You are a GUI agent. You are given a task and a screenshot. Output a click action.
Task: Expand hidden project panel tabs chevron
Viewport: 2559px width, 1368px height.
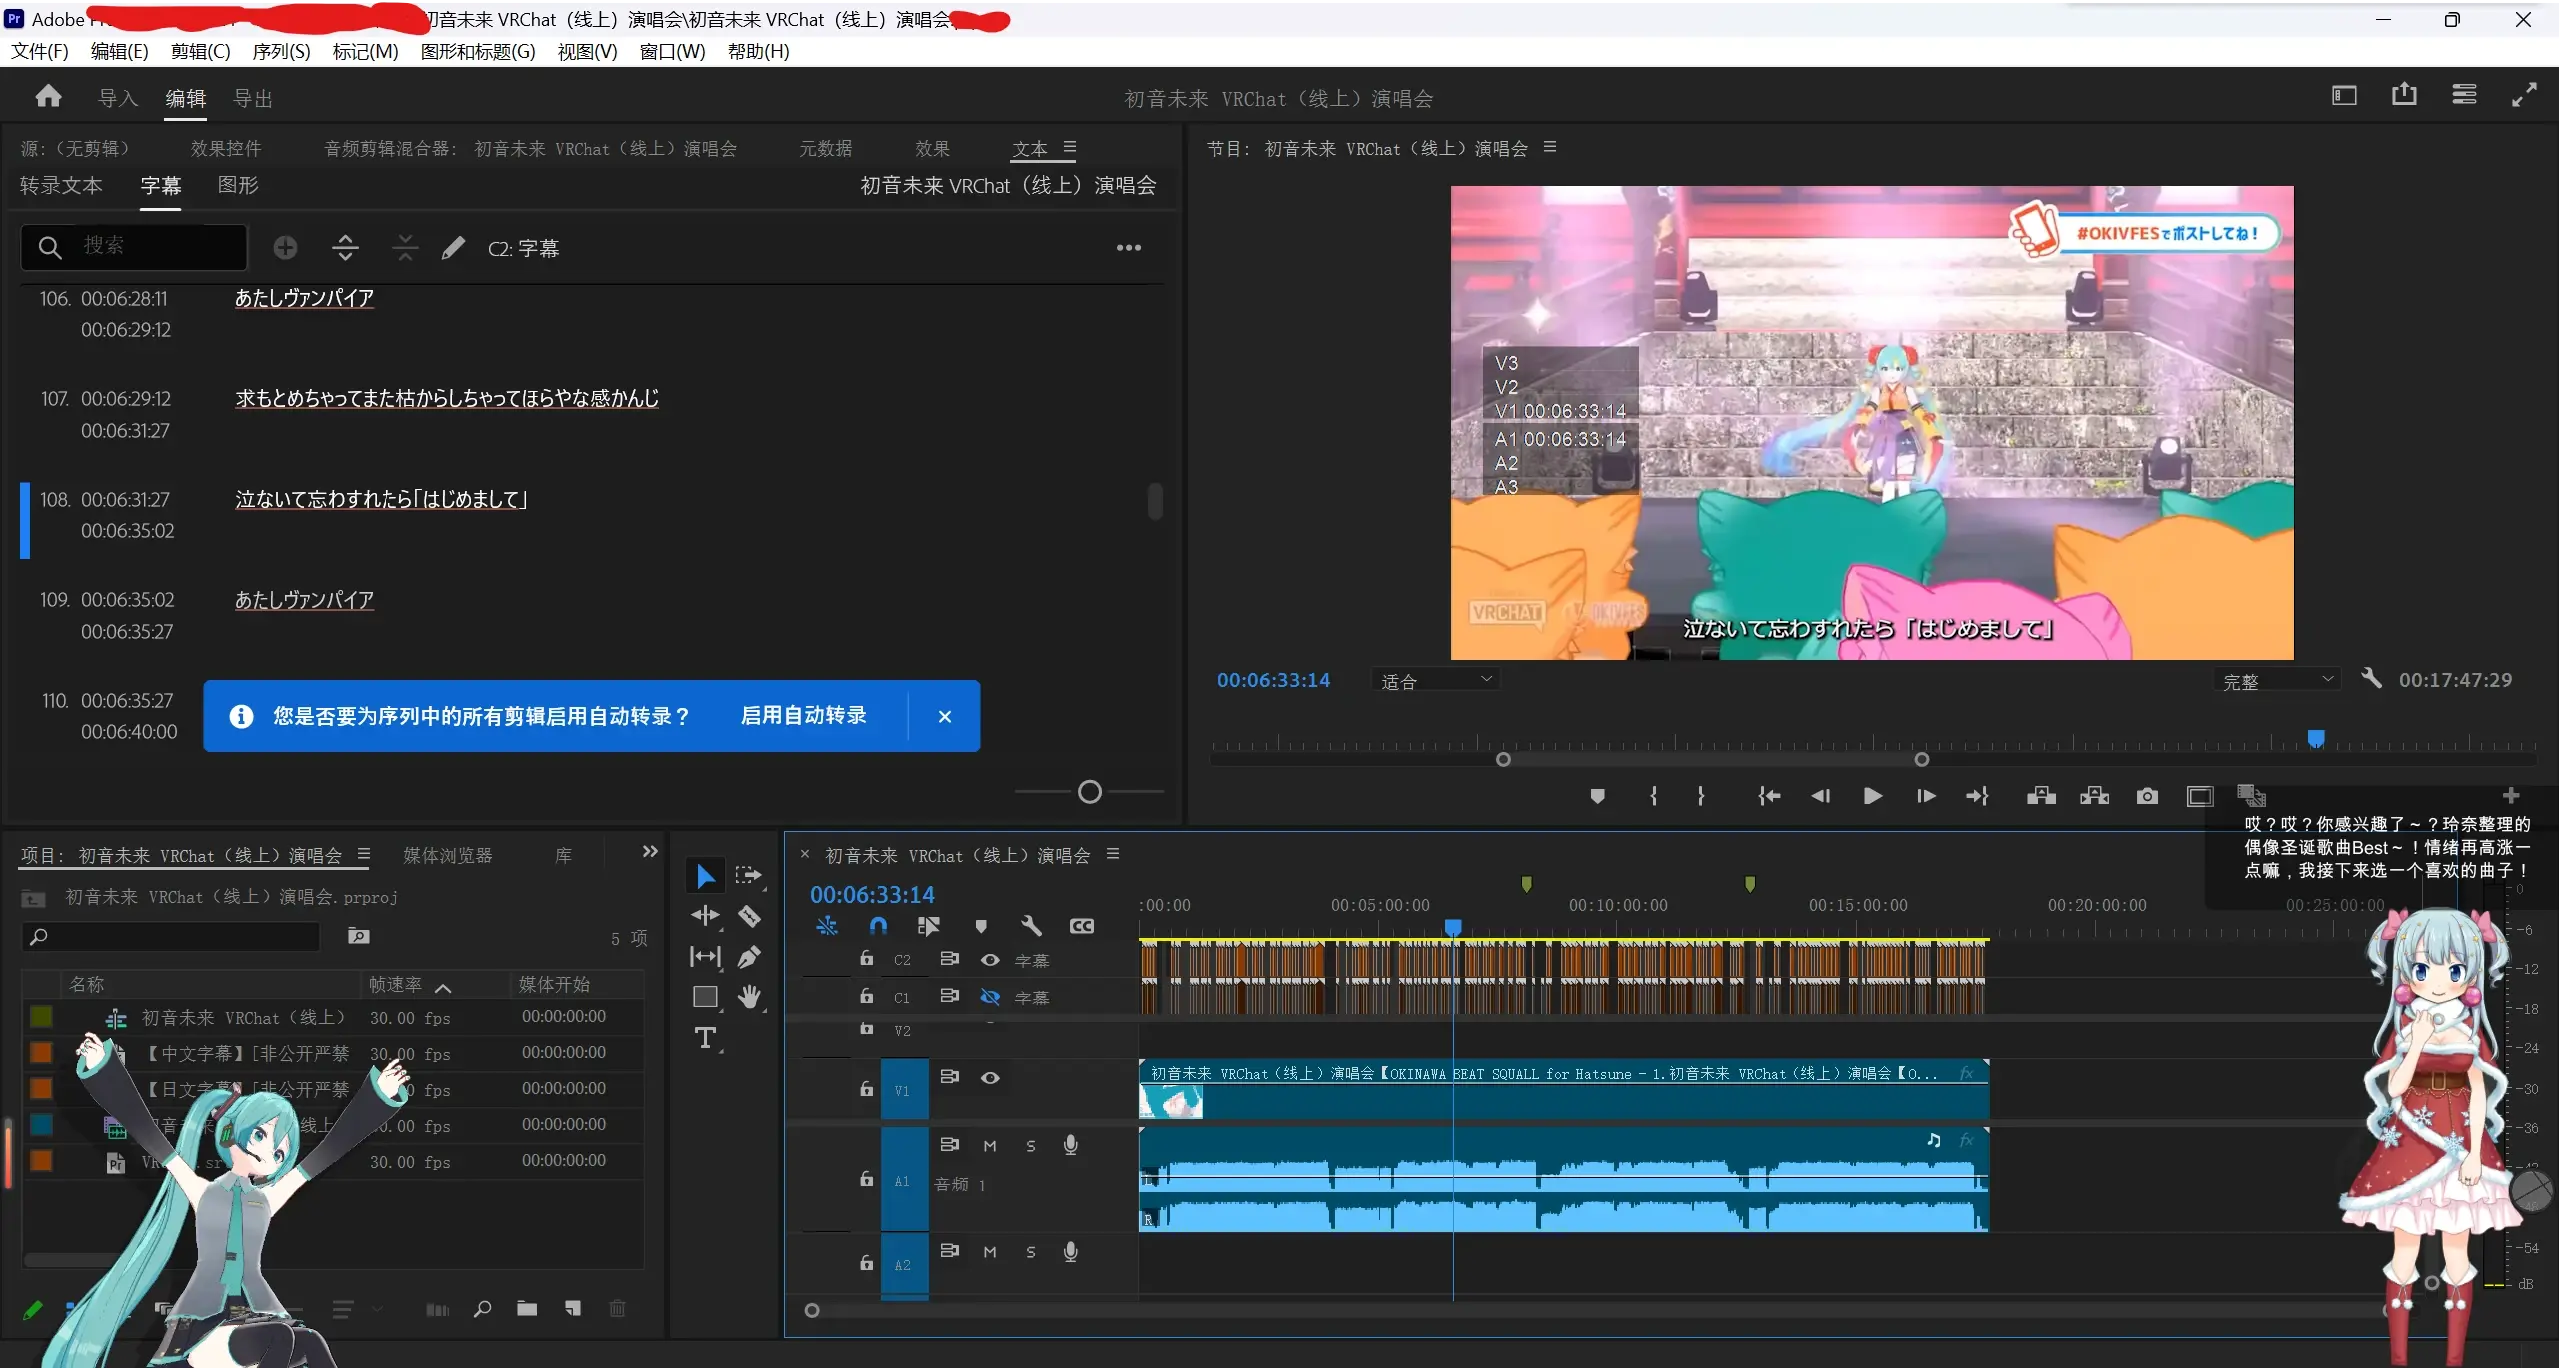coord(650,852)
